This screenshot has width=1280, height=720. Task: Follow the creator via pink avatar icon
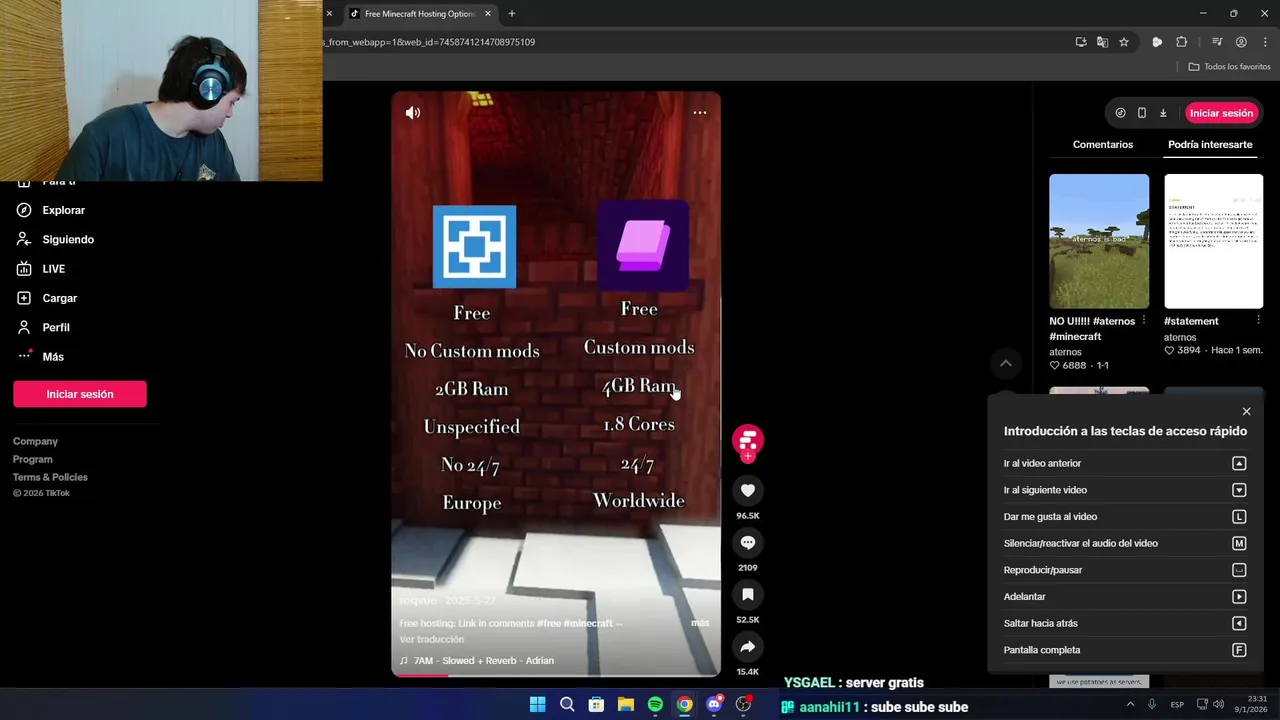click(748, 440)
